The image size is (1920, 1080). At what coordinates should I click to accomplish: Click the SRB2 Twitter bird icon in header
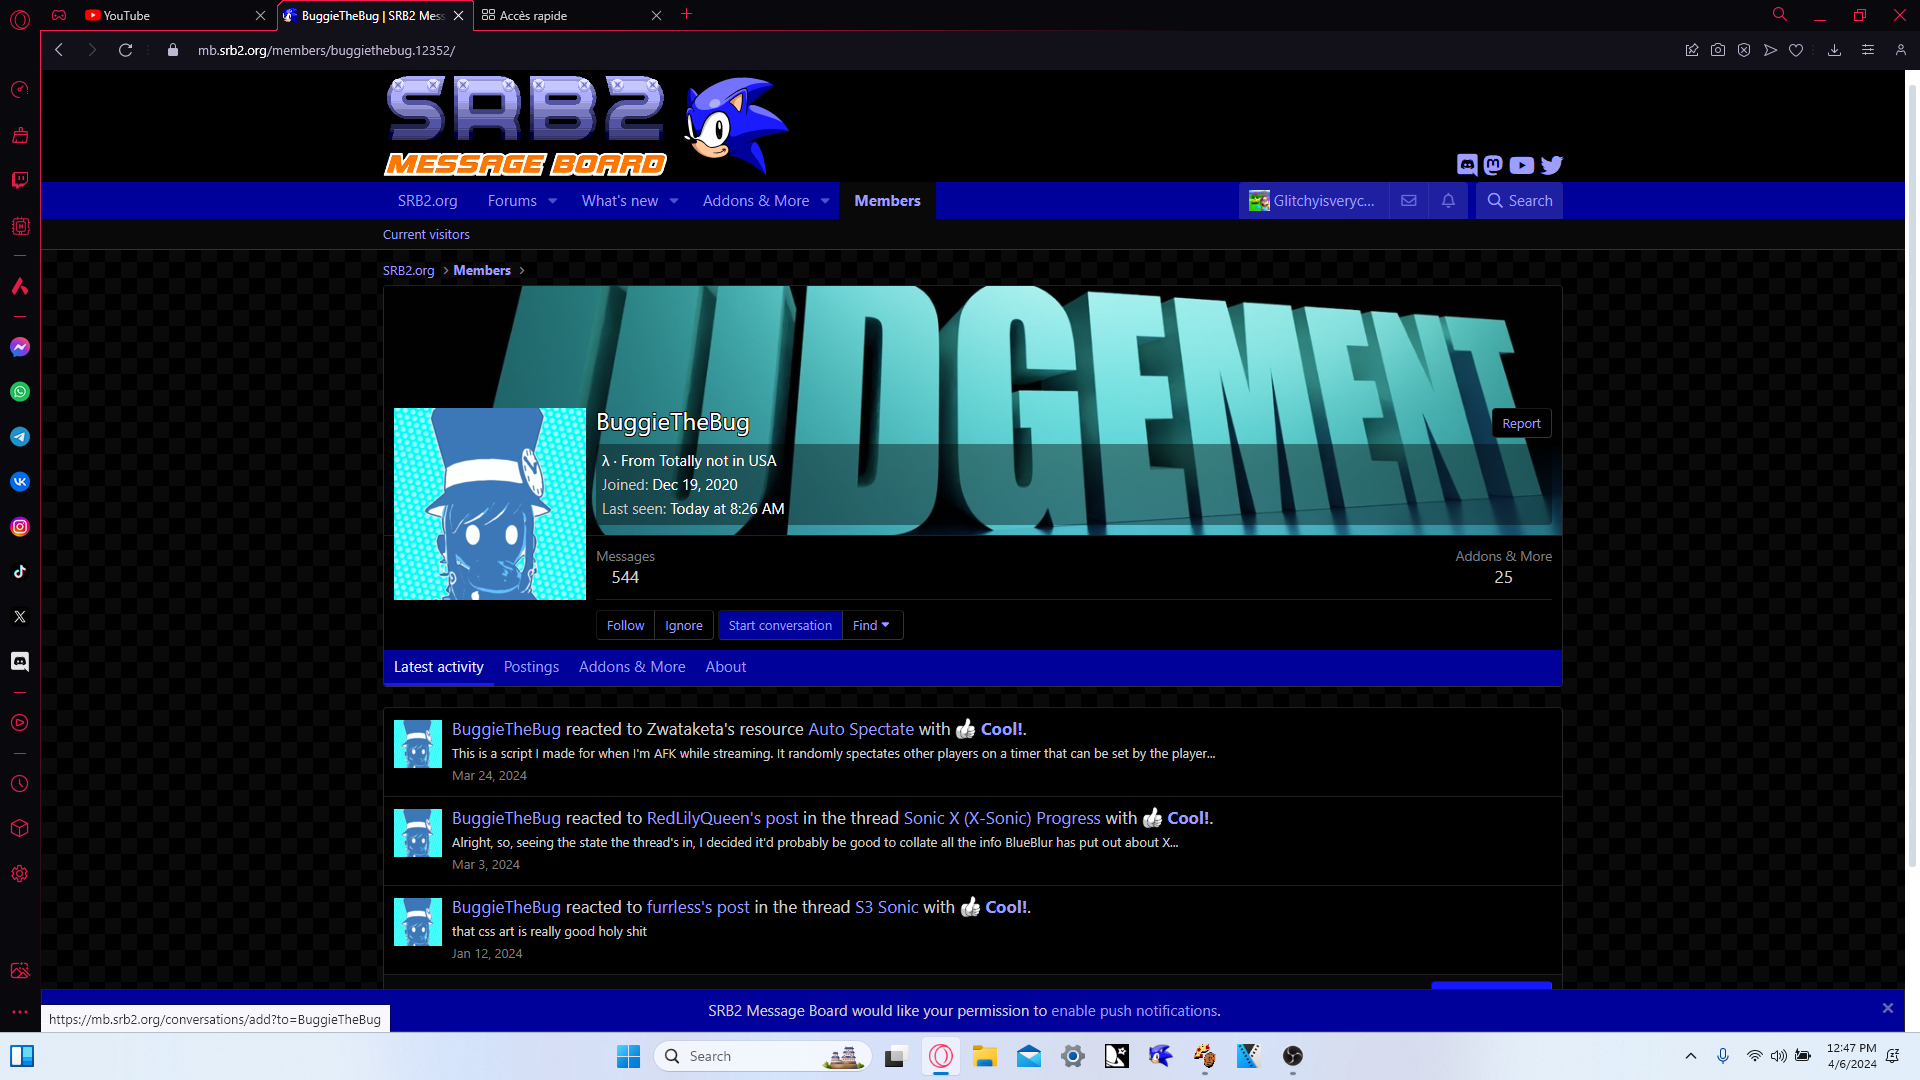1552,165
